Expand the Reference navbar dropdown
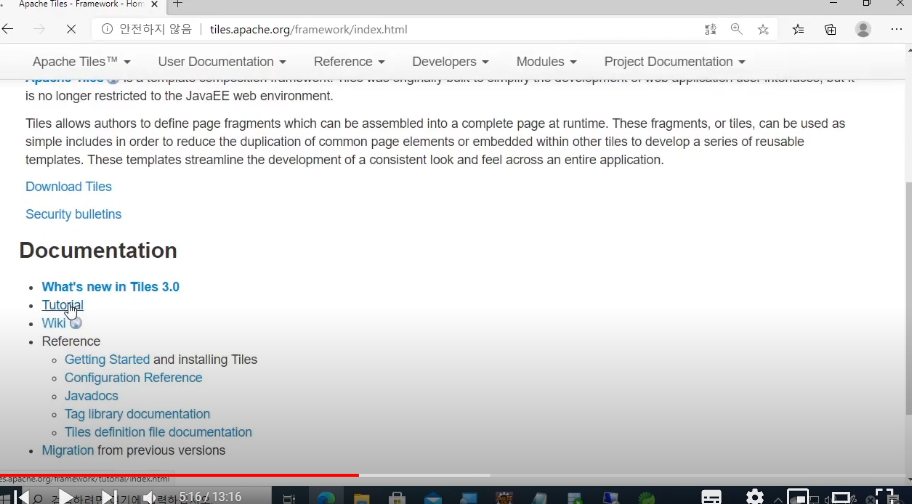This screenshot has width=912, height=504. click(350, 62)
